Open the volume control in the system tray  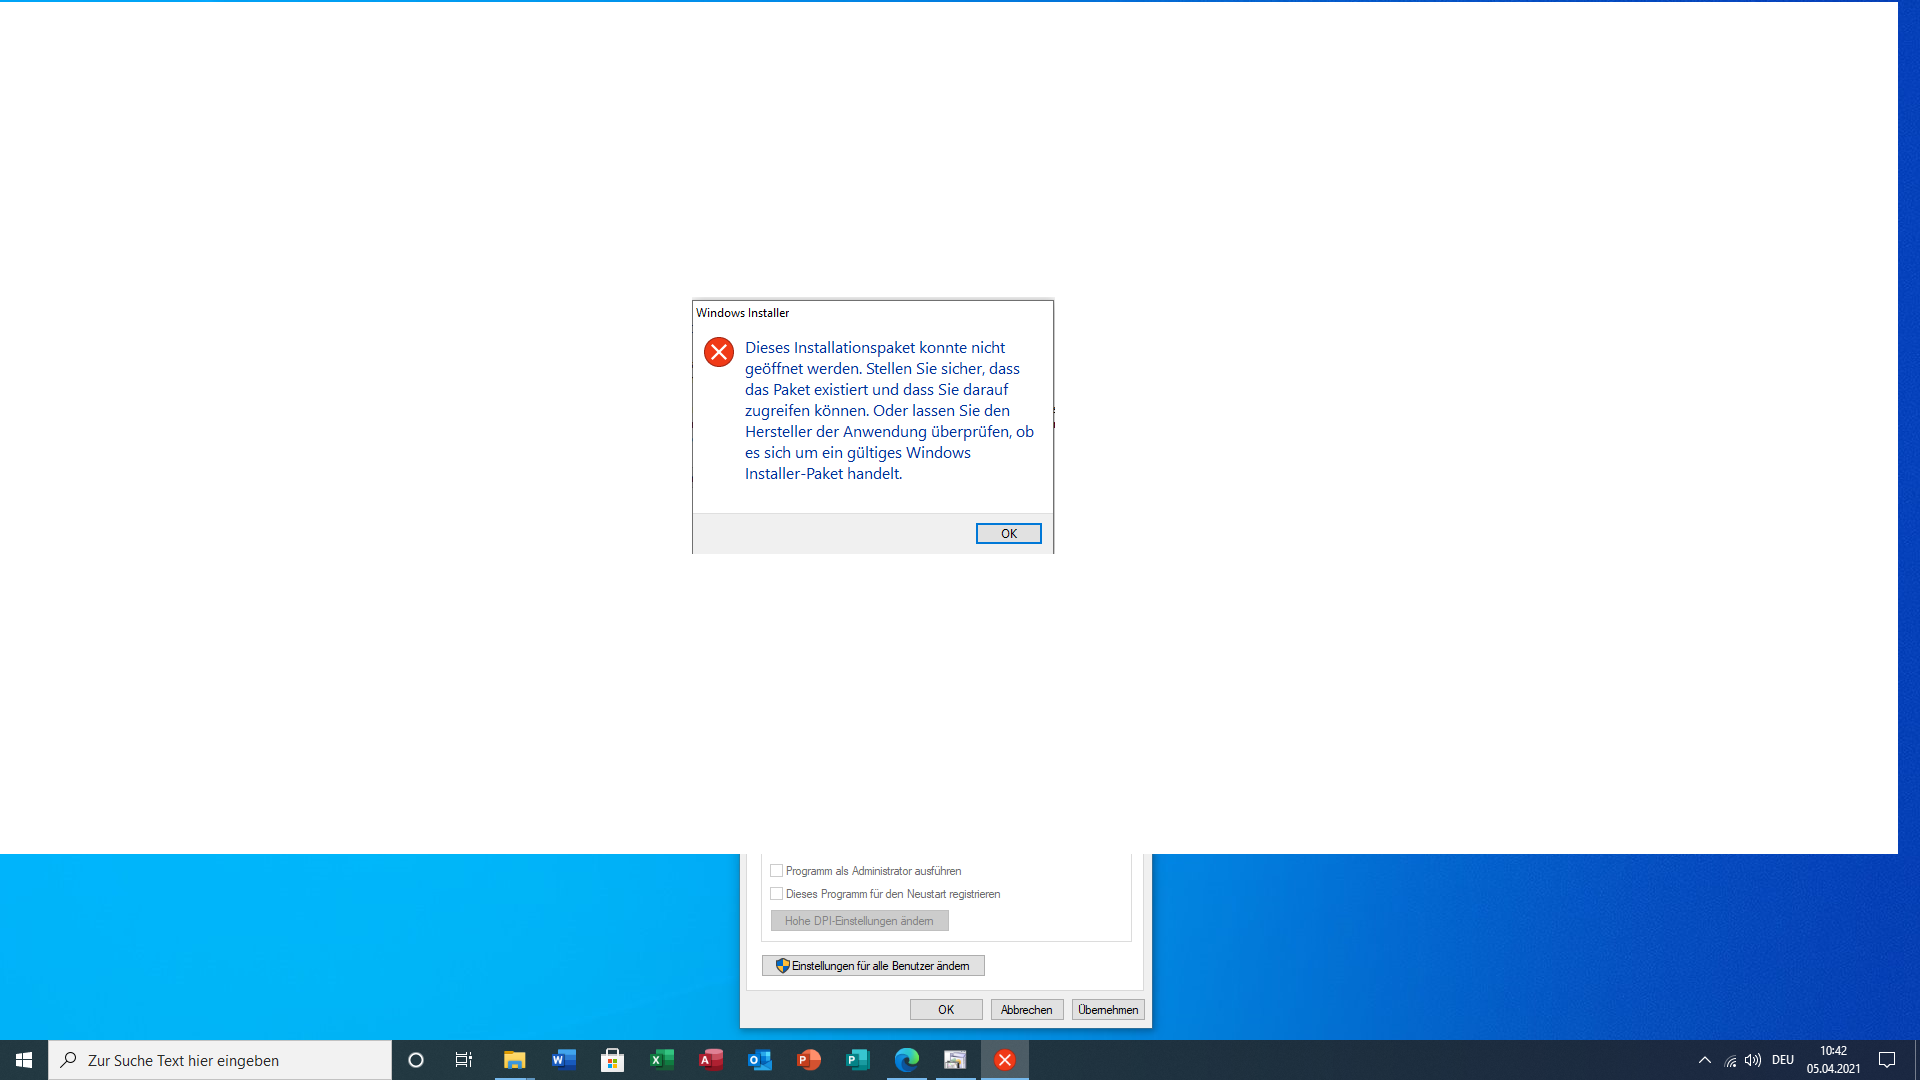(x=1753, y=1059)
